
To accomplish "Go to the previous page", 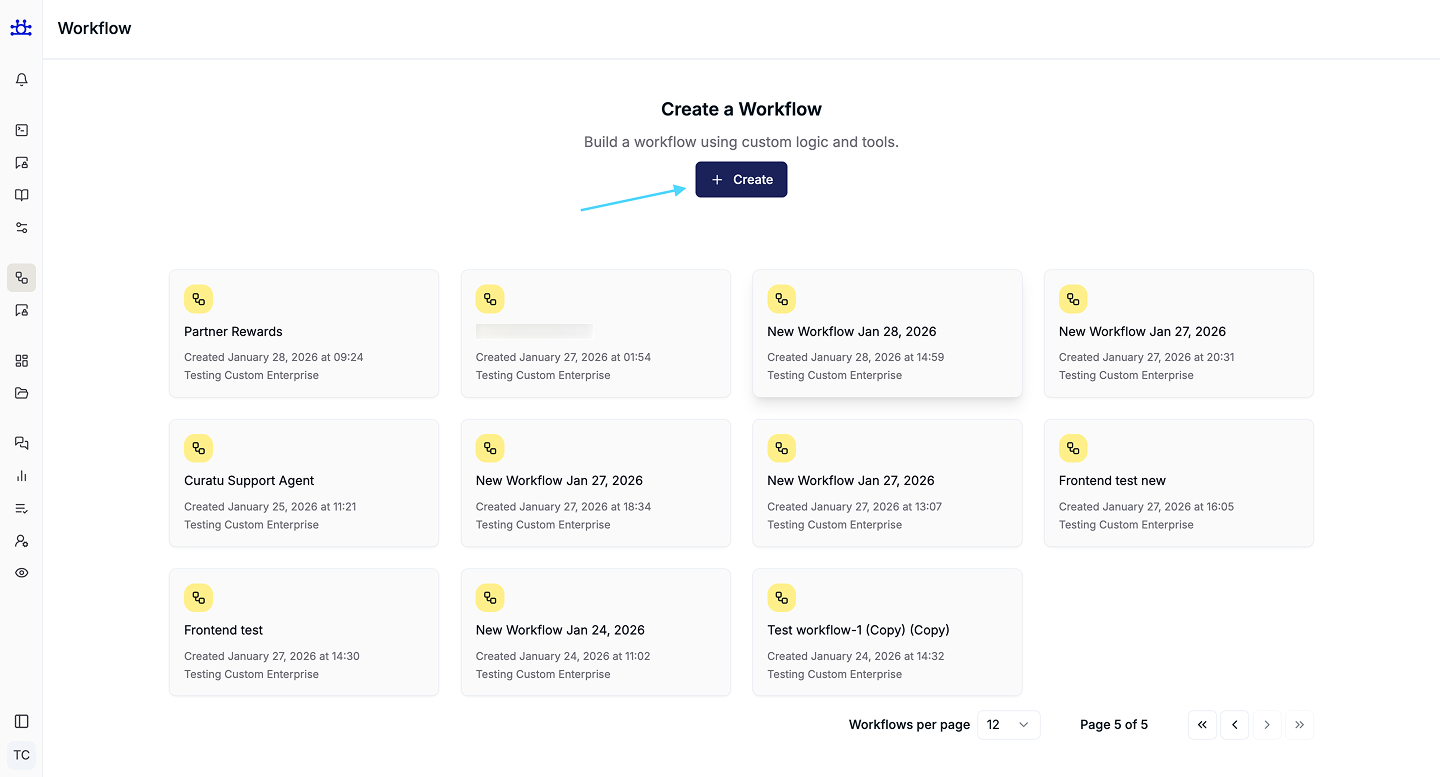I will tap(1235, 725).
